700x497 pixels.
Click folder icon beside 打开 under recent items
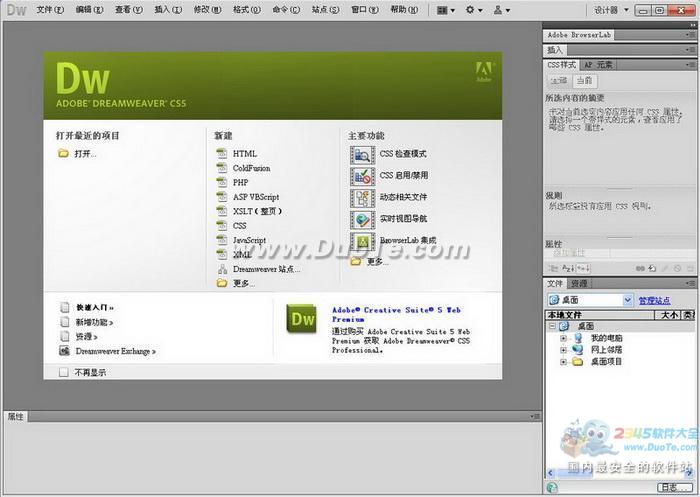[63, 154]
